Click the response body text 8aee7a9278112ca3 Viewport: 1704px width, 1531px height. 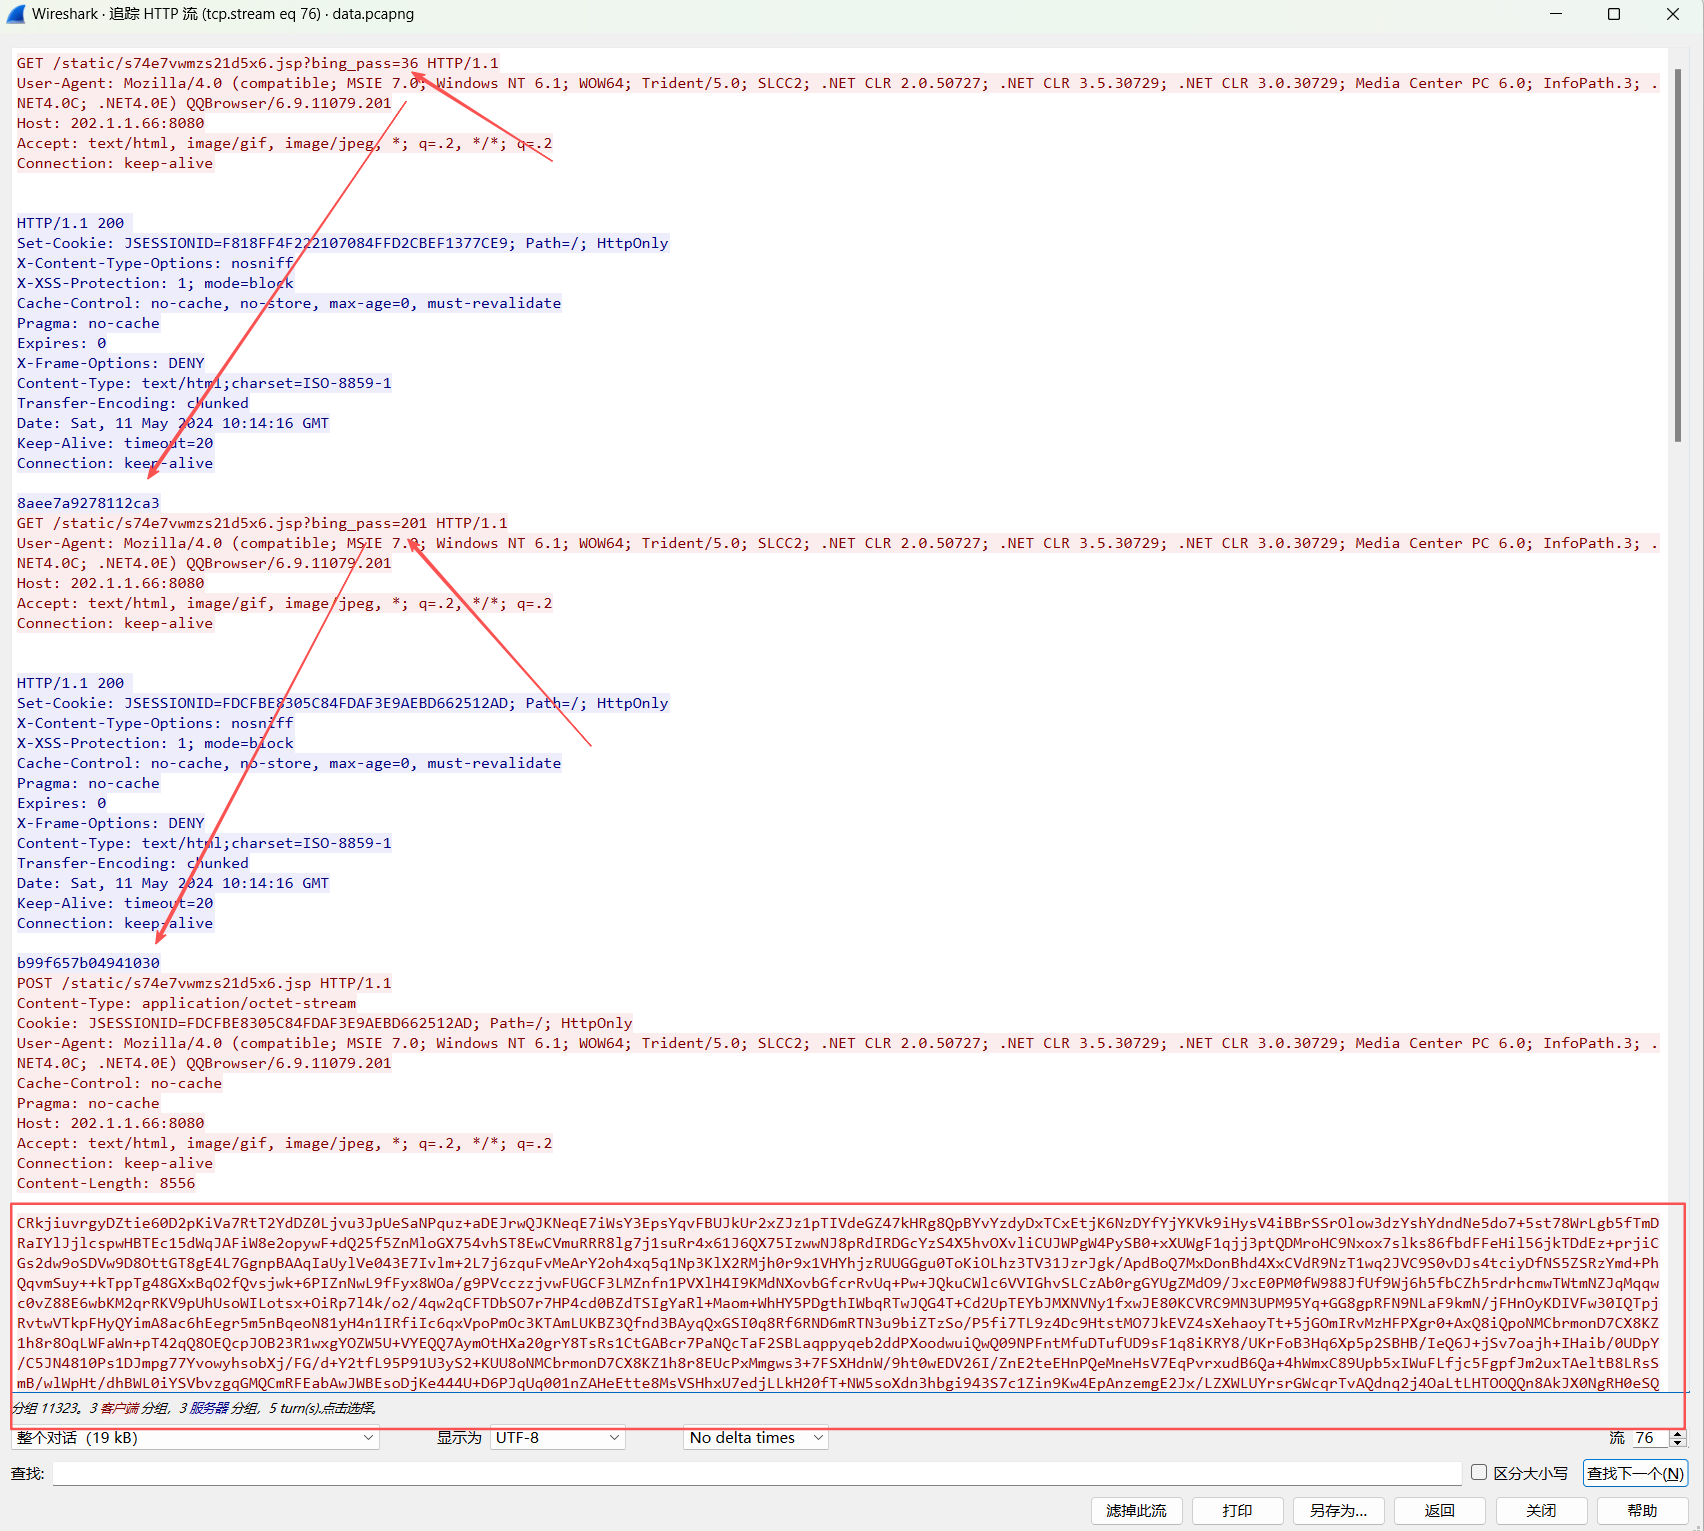[88, 503]
